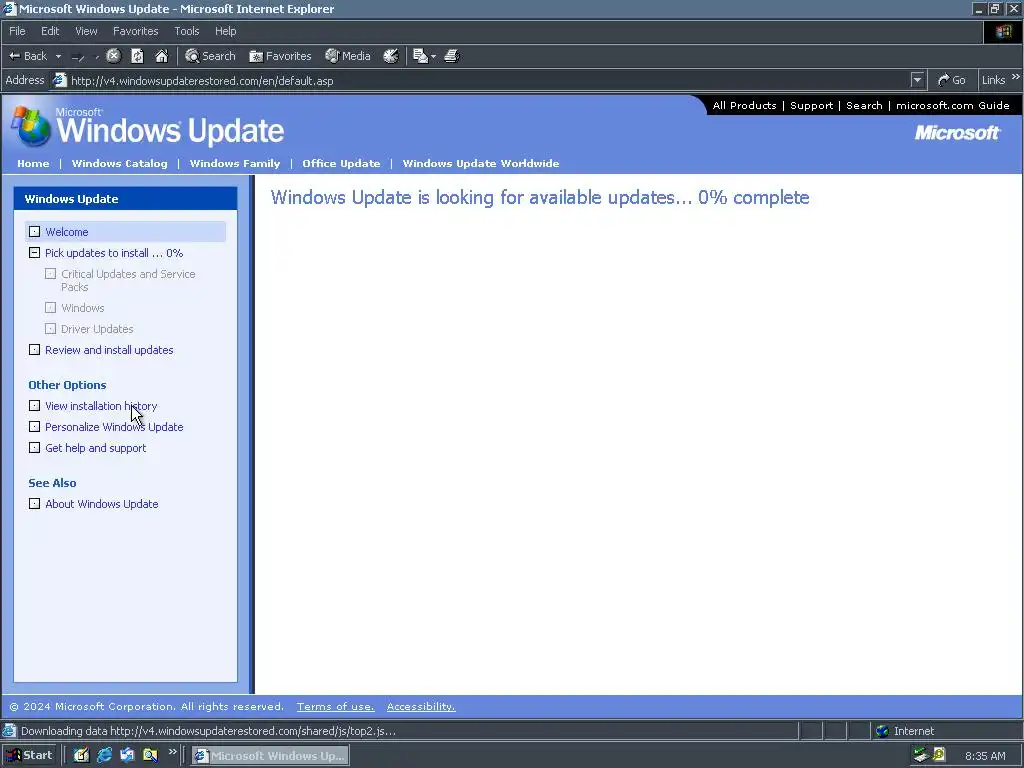Click the Windows Update globe logo
This screenshot has width=1024, height=768.
31,126
